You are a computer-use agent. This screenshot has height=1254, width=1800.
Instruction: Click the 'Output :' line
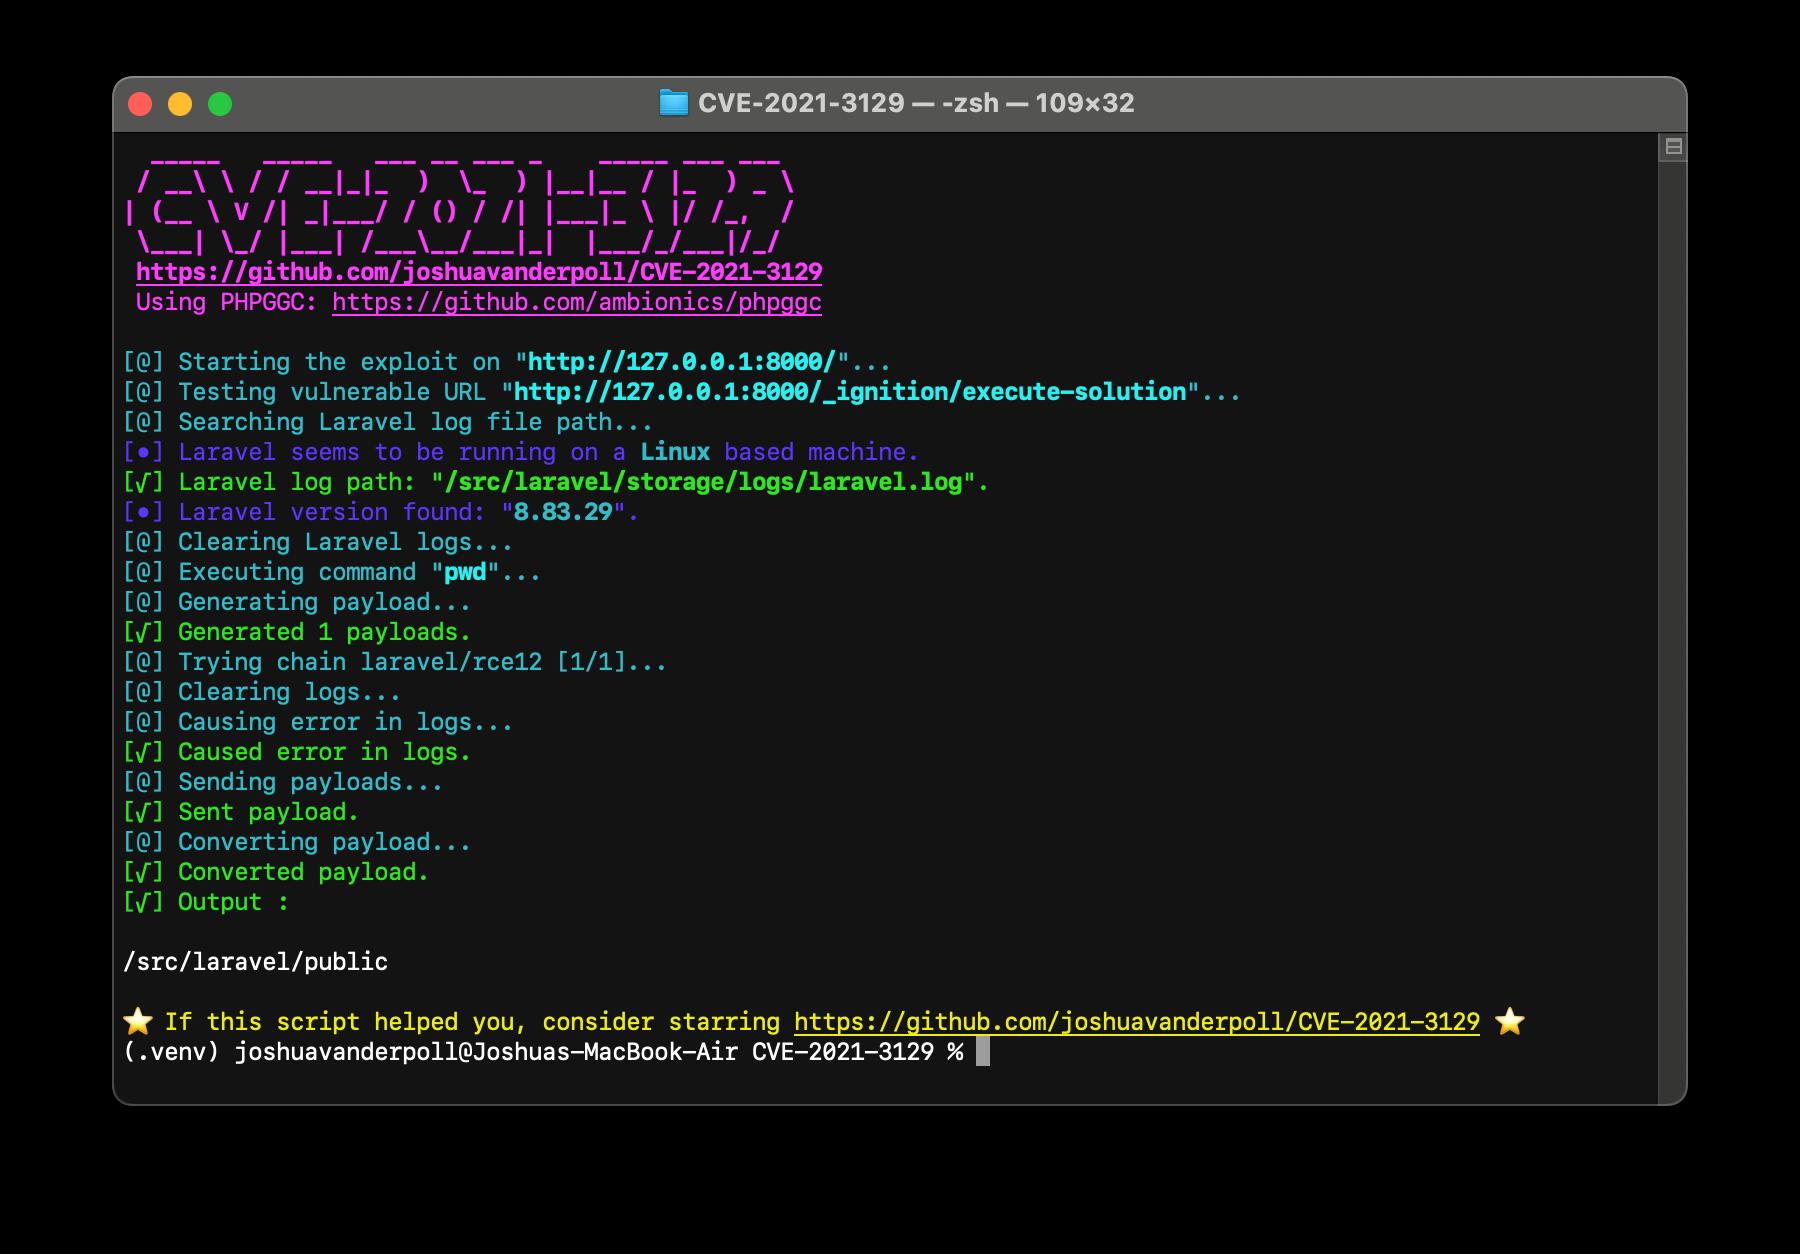click(206, 902)
